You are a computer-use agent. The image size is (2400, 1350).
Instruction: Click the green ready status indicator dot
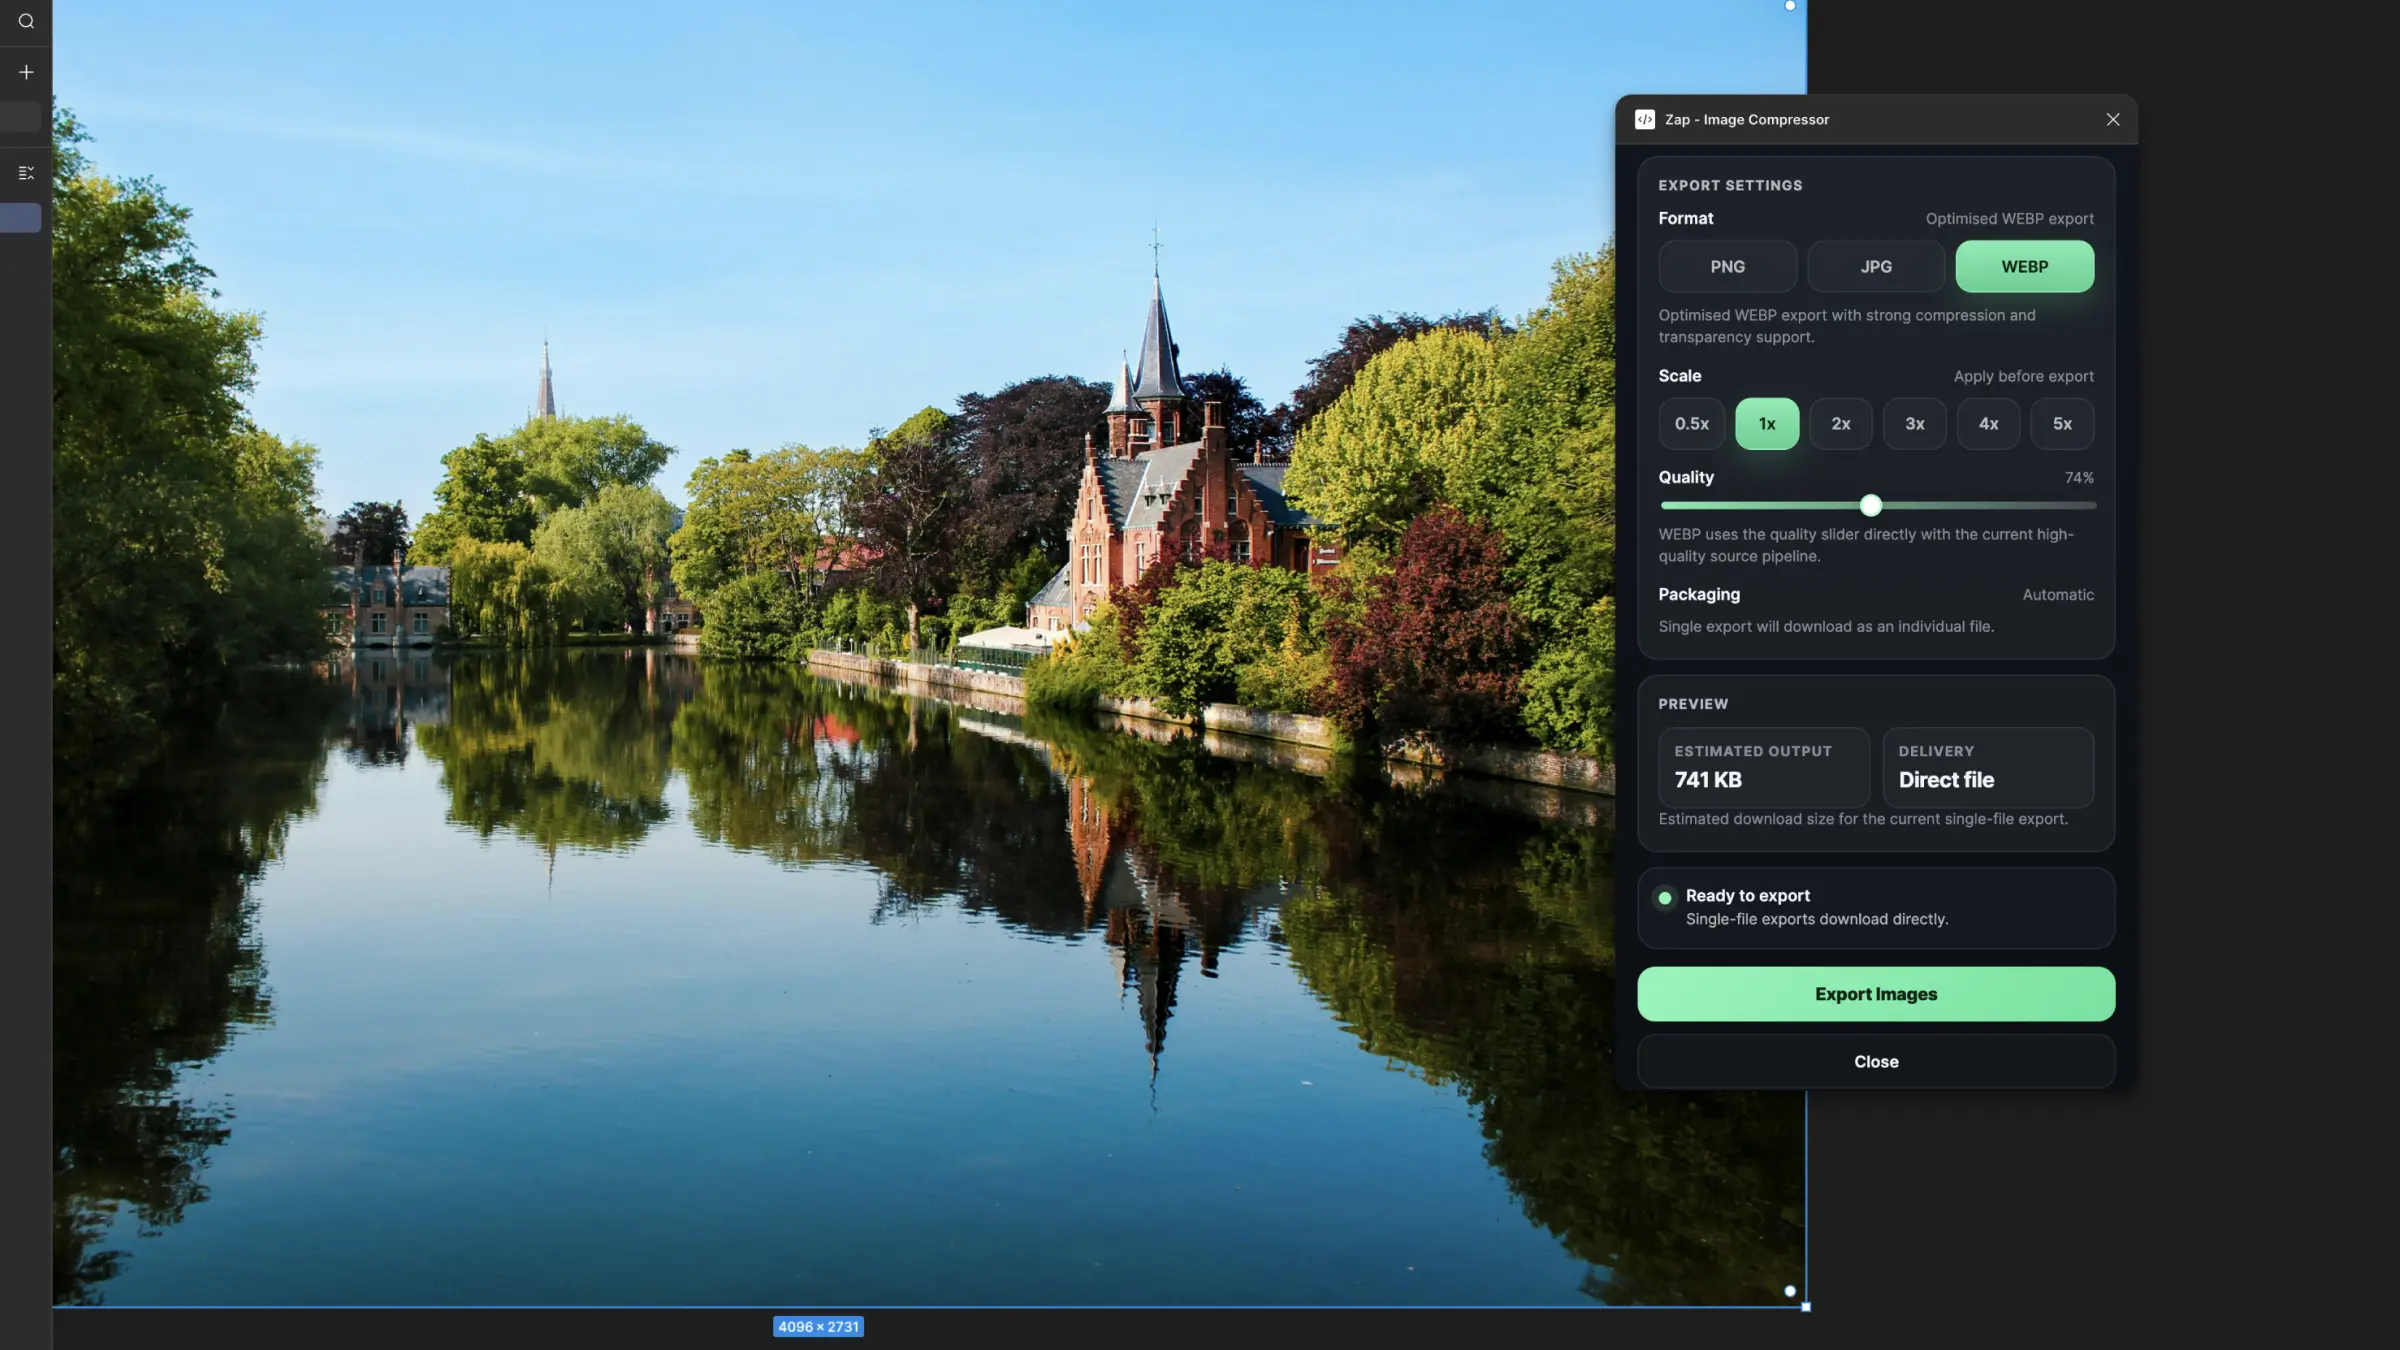[x=1664, y=898]
